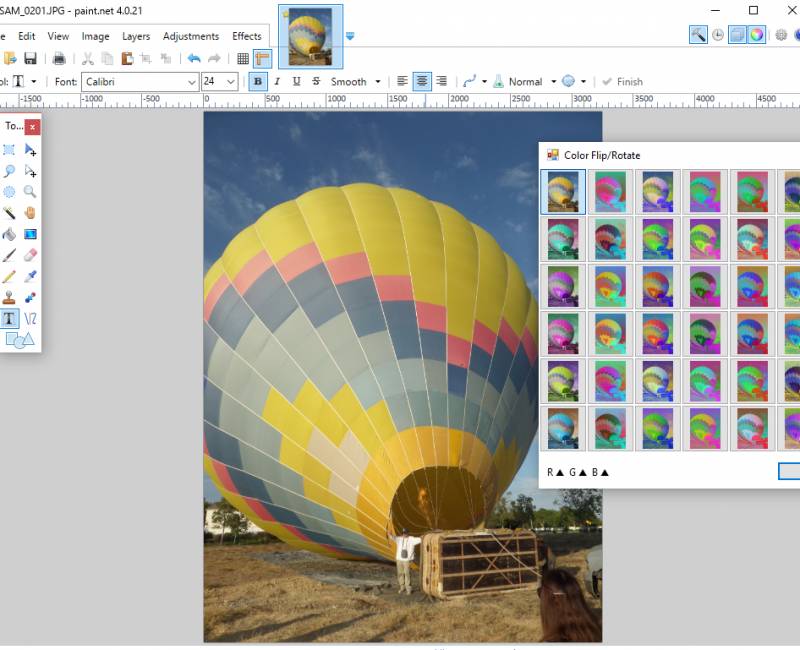Open the image list dropdown arrow
The height and width of the screenshot is (650, 800).
pyautogui.click(x=349, y=36)
